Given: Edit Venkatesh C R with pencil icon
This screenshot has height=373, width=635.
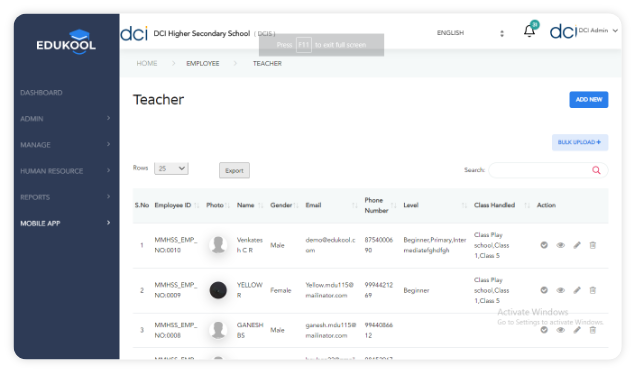Looking at the screenshot, I should point(577,245).
